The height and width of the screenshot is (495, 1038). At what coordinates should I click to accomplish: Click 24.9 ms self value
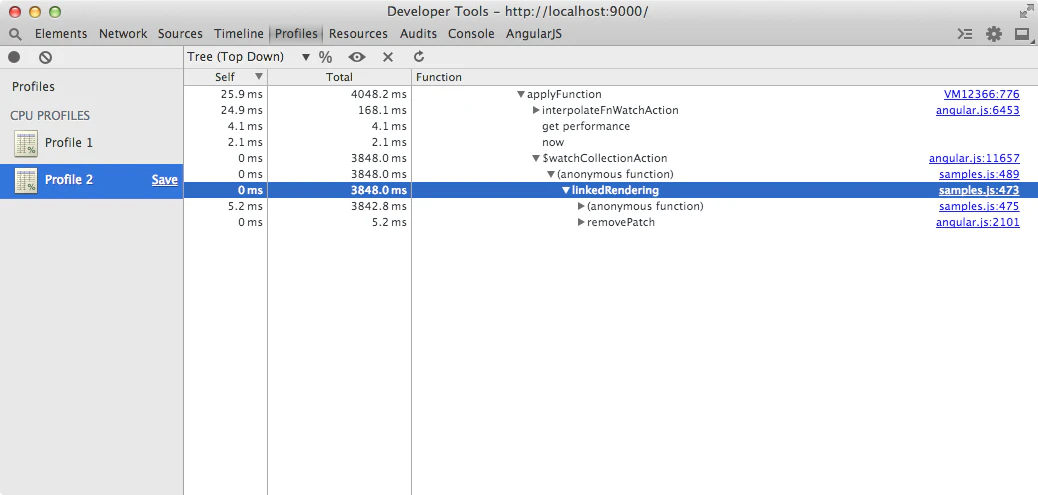pos(242,111)
